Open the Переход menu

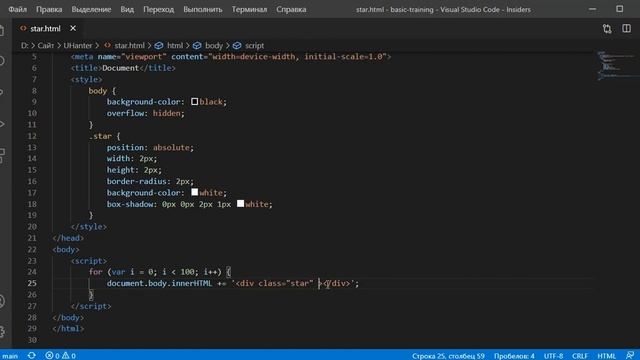pyautogui.click(x=158, y=9)
